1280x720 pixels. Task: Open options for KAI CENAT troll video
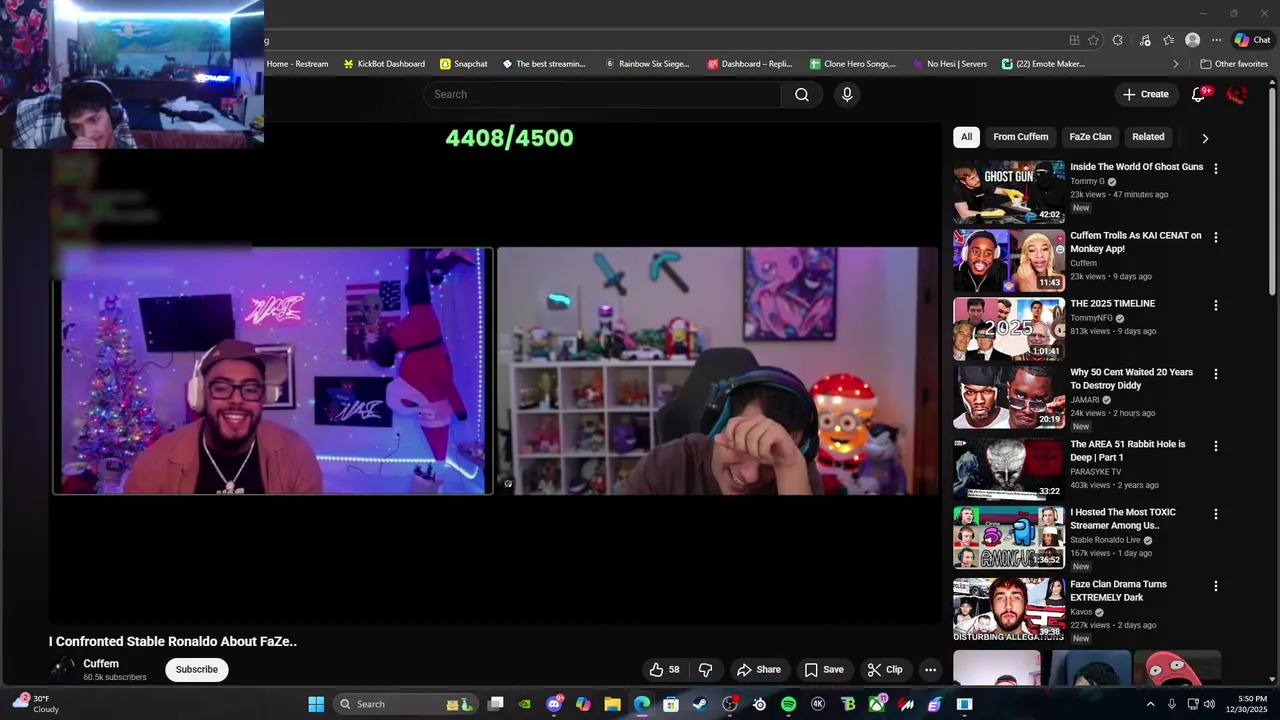[x=1216, y=238]
